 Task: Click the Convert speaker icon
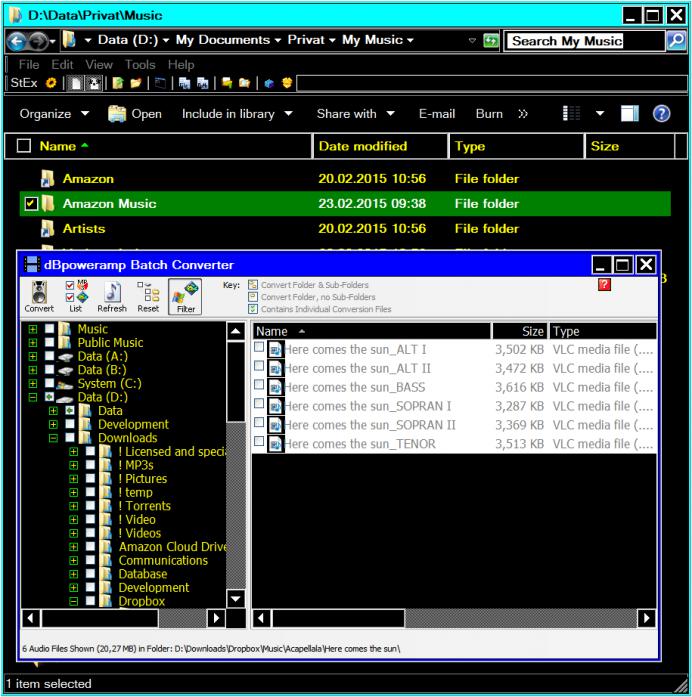click(39, 294)
